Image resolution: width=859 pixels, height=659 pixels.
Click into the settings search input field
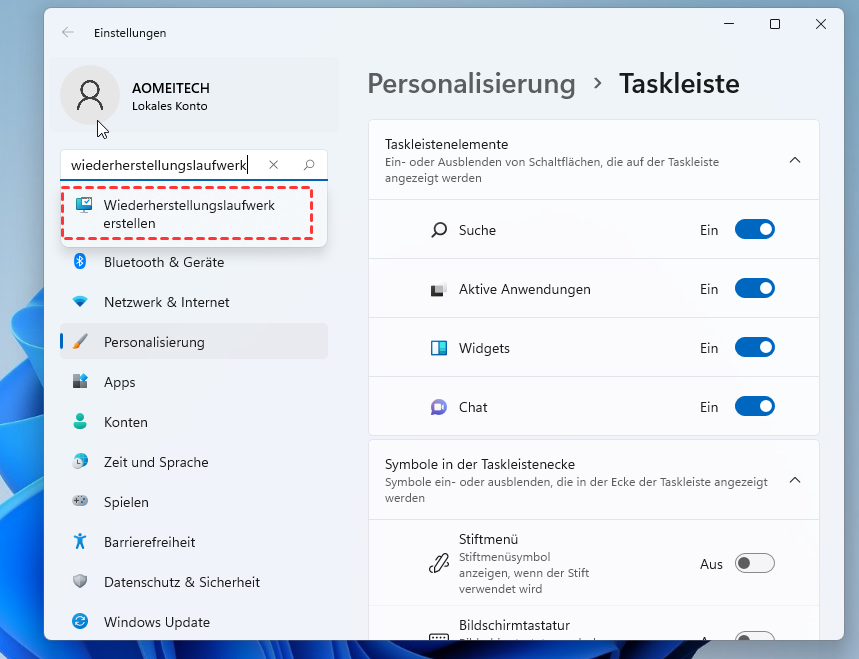[160, 165]
